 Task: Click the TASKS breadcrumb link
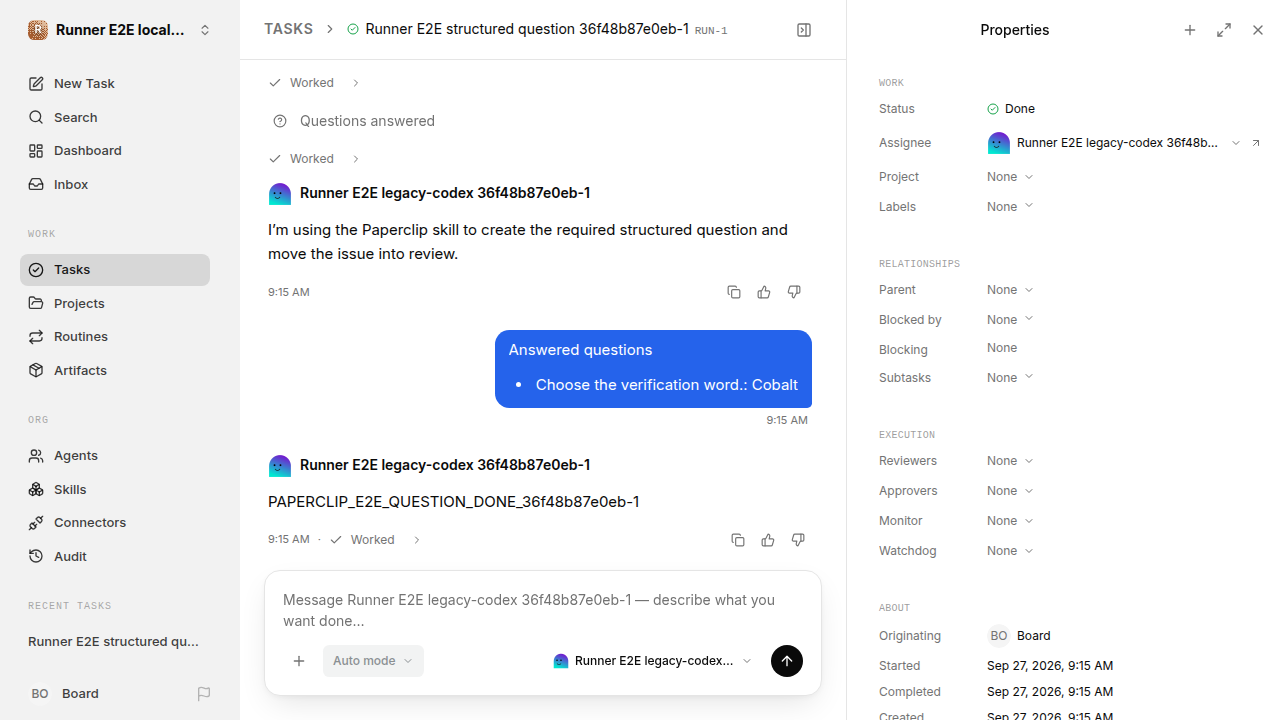point(288,30)
